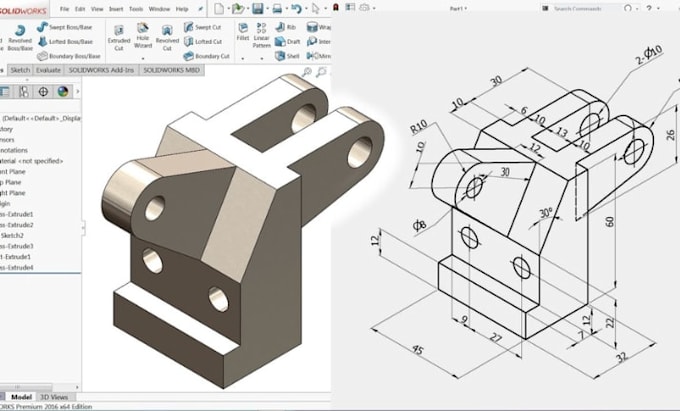Click the Rebuild traffic light icon
The image size is (680, 411).
tap(336, 8)
